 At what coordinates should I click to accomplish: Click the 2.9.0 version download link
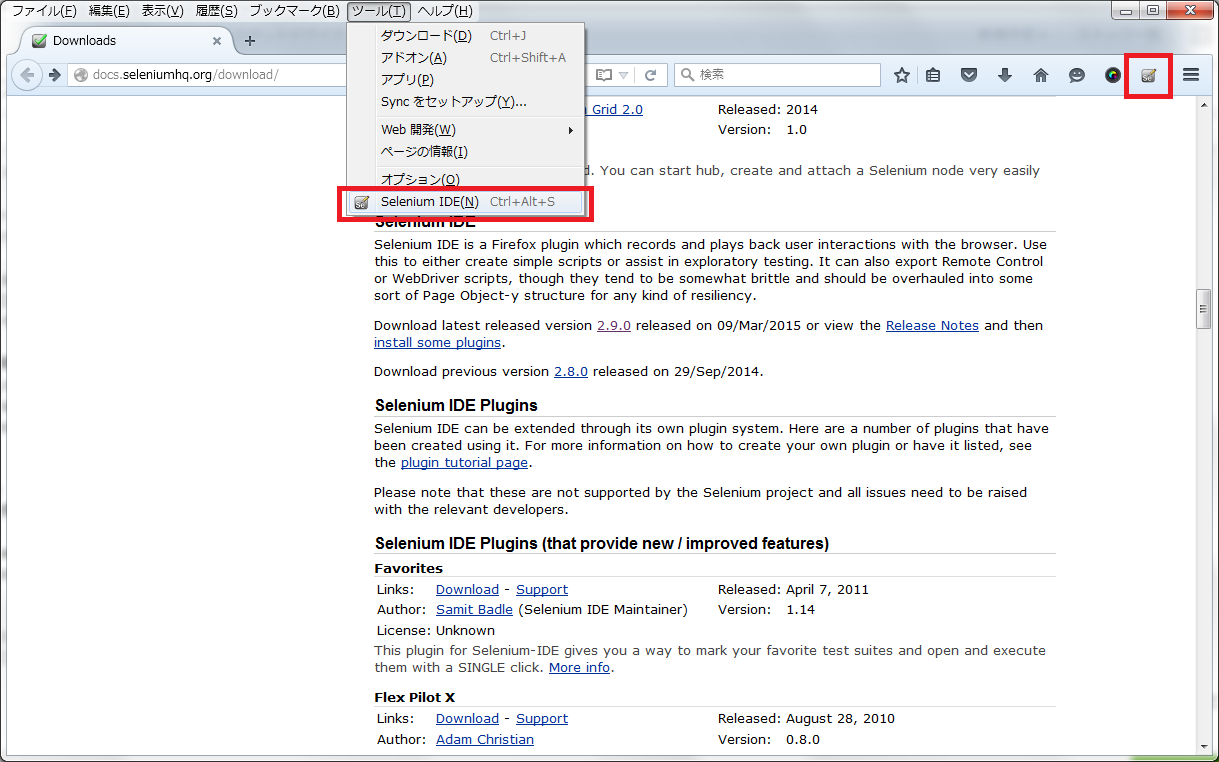(614, 326)
